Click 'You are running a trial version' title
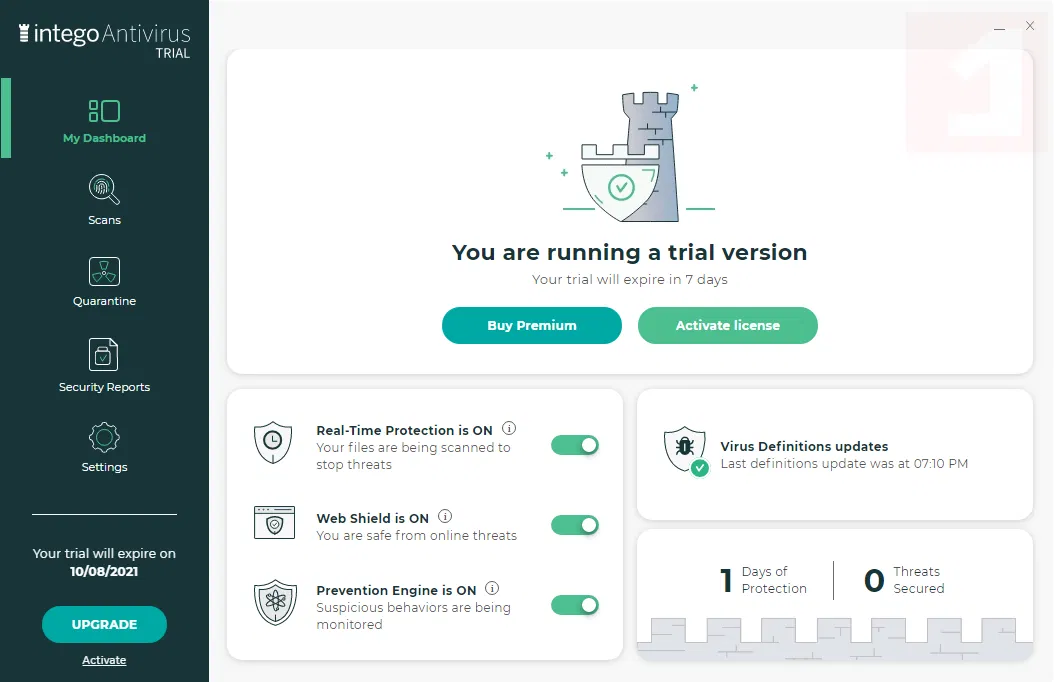This screenshot has width=1054, height=682. pos(629,253)
